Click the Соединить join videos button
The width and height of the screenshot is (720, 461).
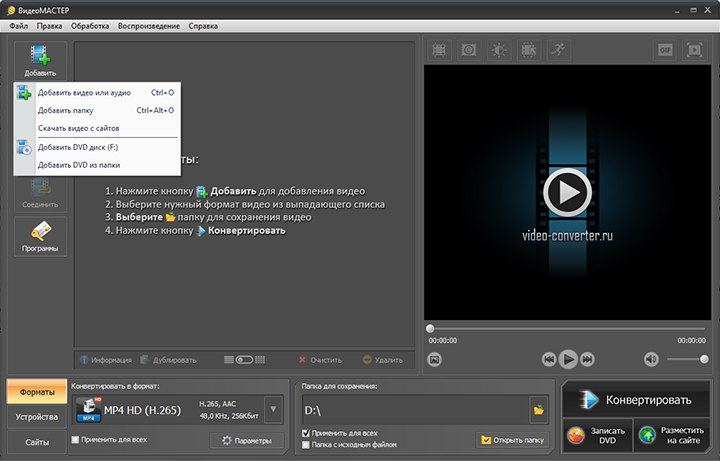point(40,193)
